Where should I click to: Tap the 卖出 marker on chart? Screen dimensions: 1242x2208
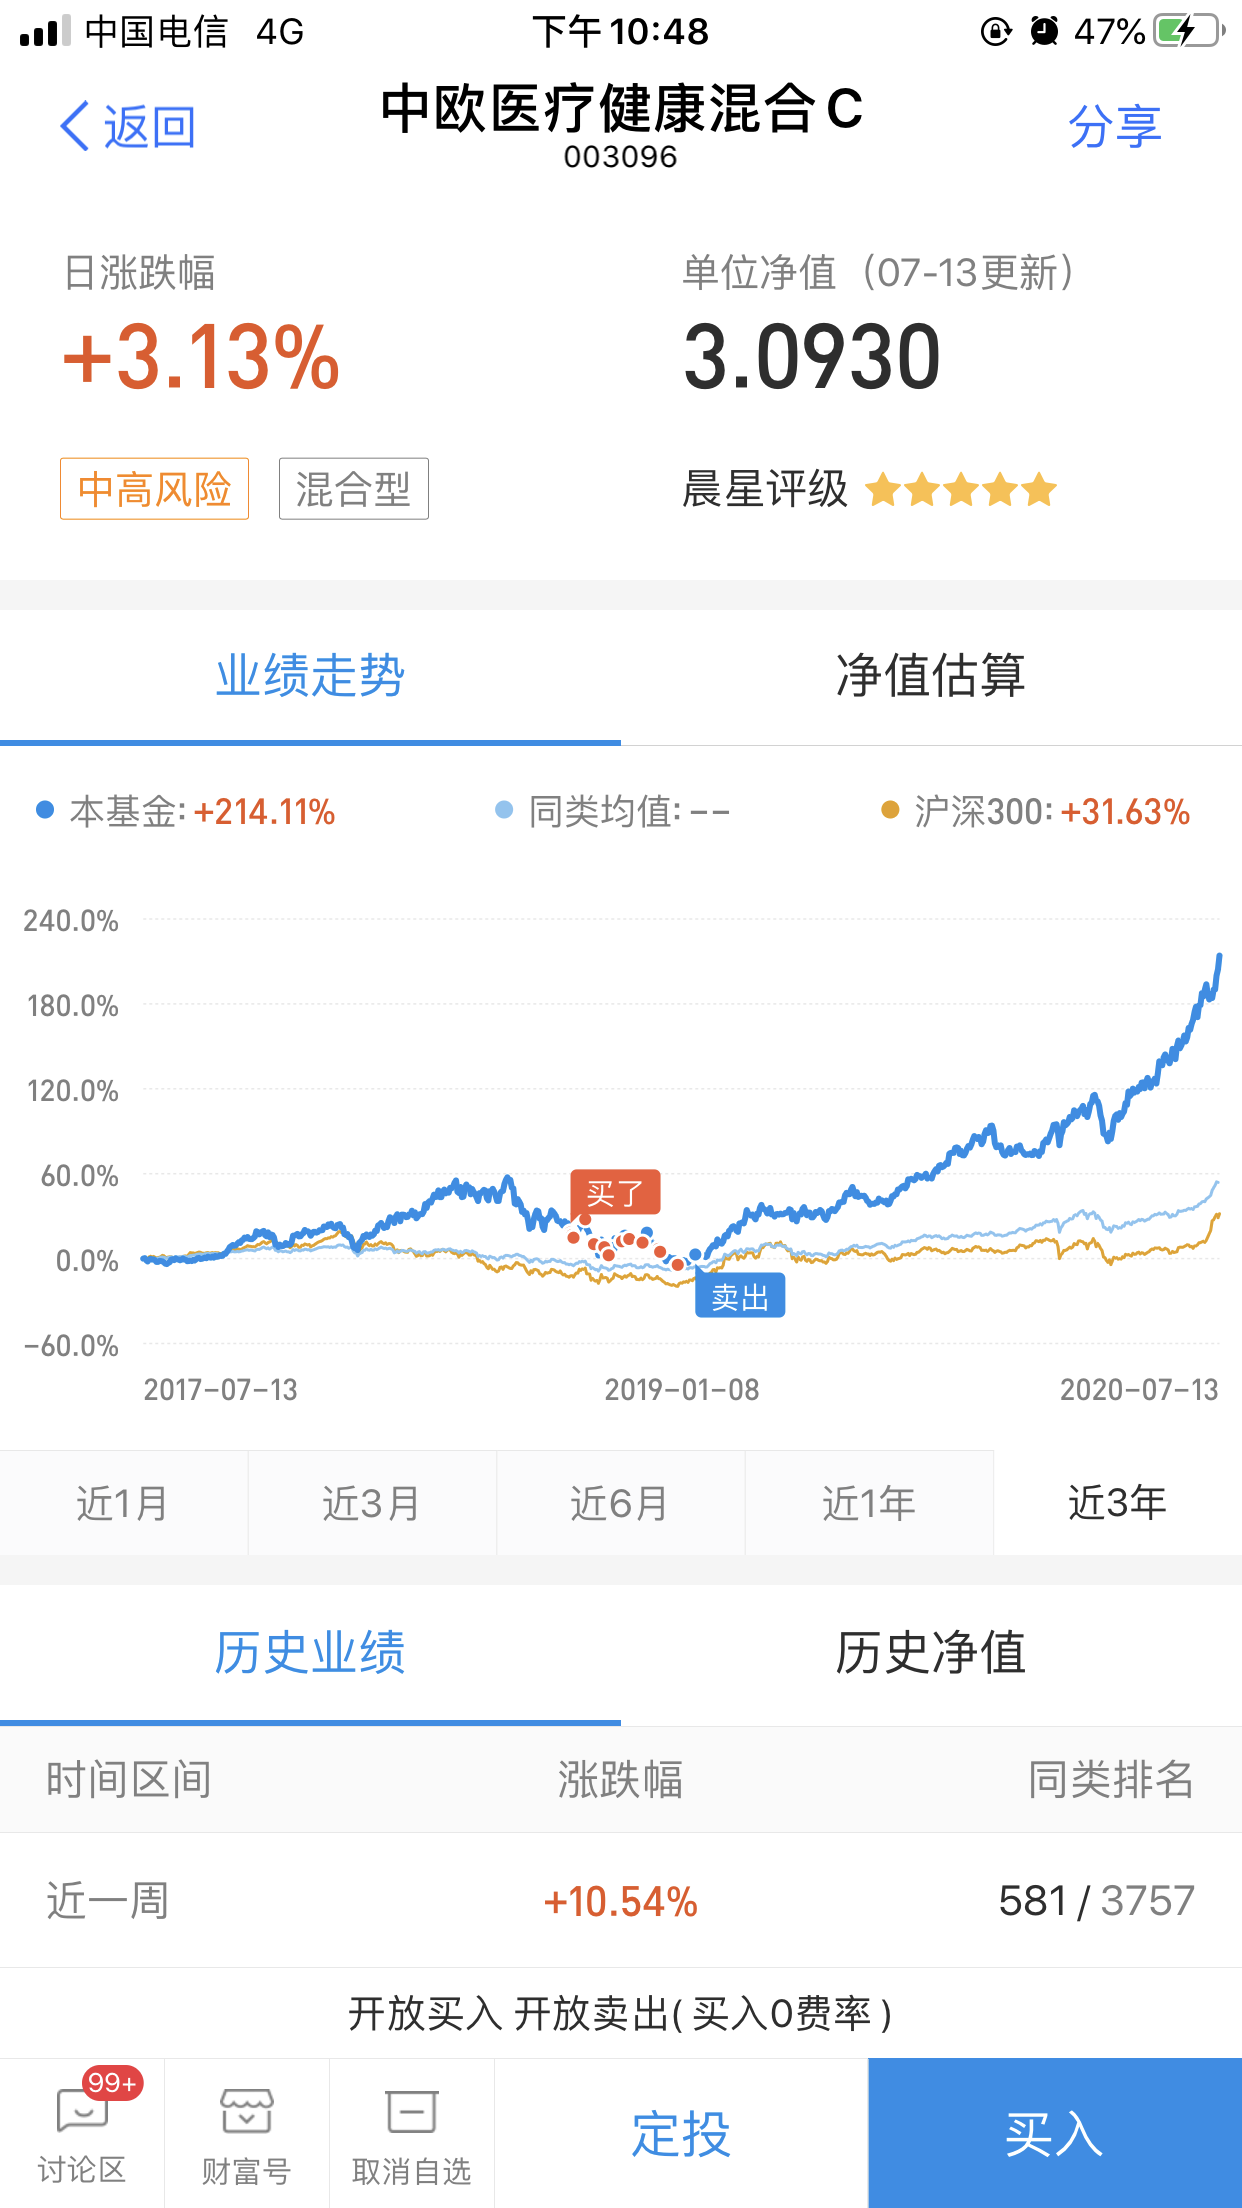click(740, 1297)
